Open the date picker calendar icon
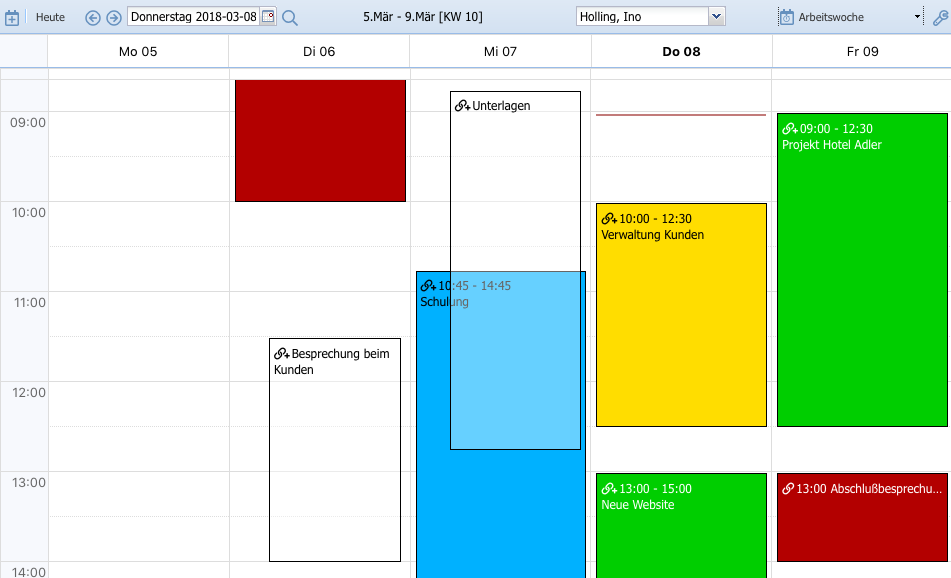 click(x=268, y=17)
